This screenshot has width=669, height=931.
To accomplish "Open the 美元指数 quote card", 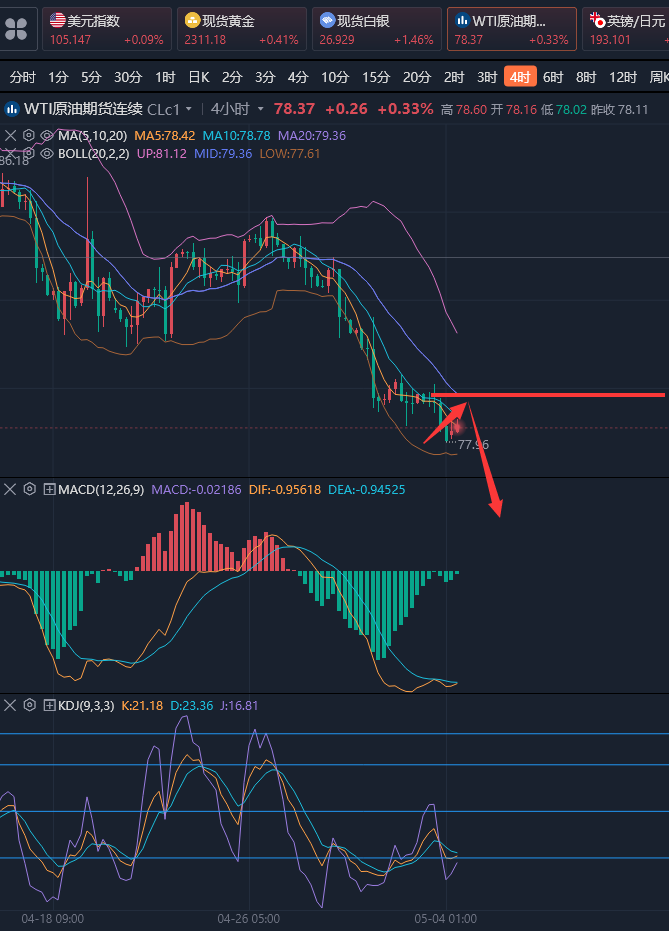I will 107,29.
